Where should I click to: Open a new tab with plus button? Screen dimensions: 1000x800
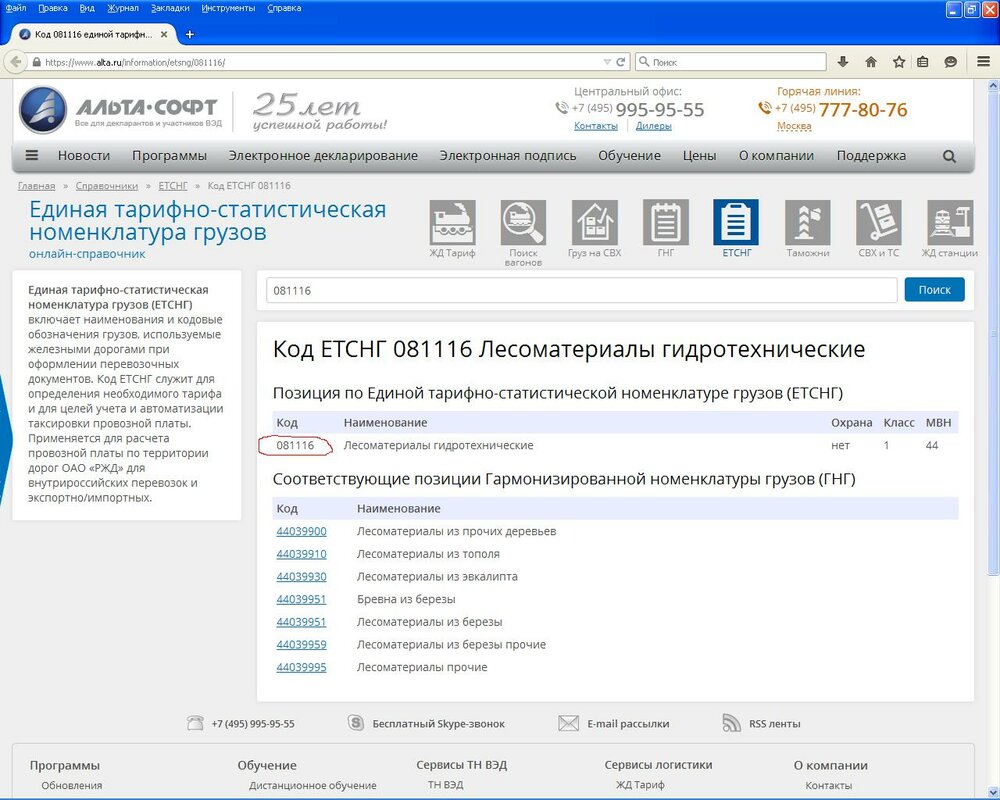pos(189,34)
